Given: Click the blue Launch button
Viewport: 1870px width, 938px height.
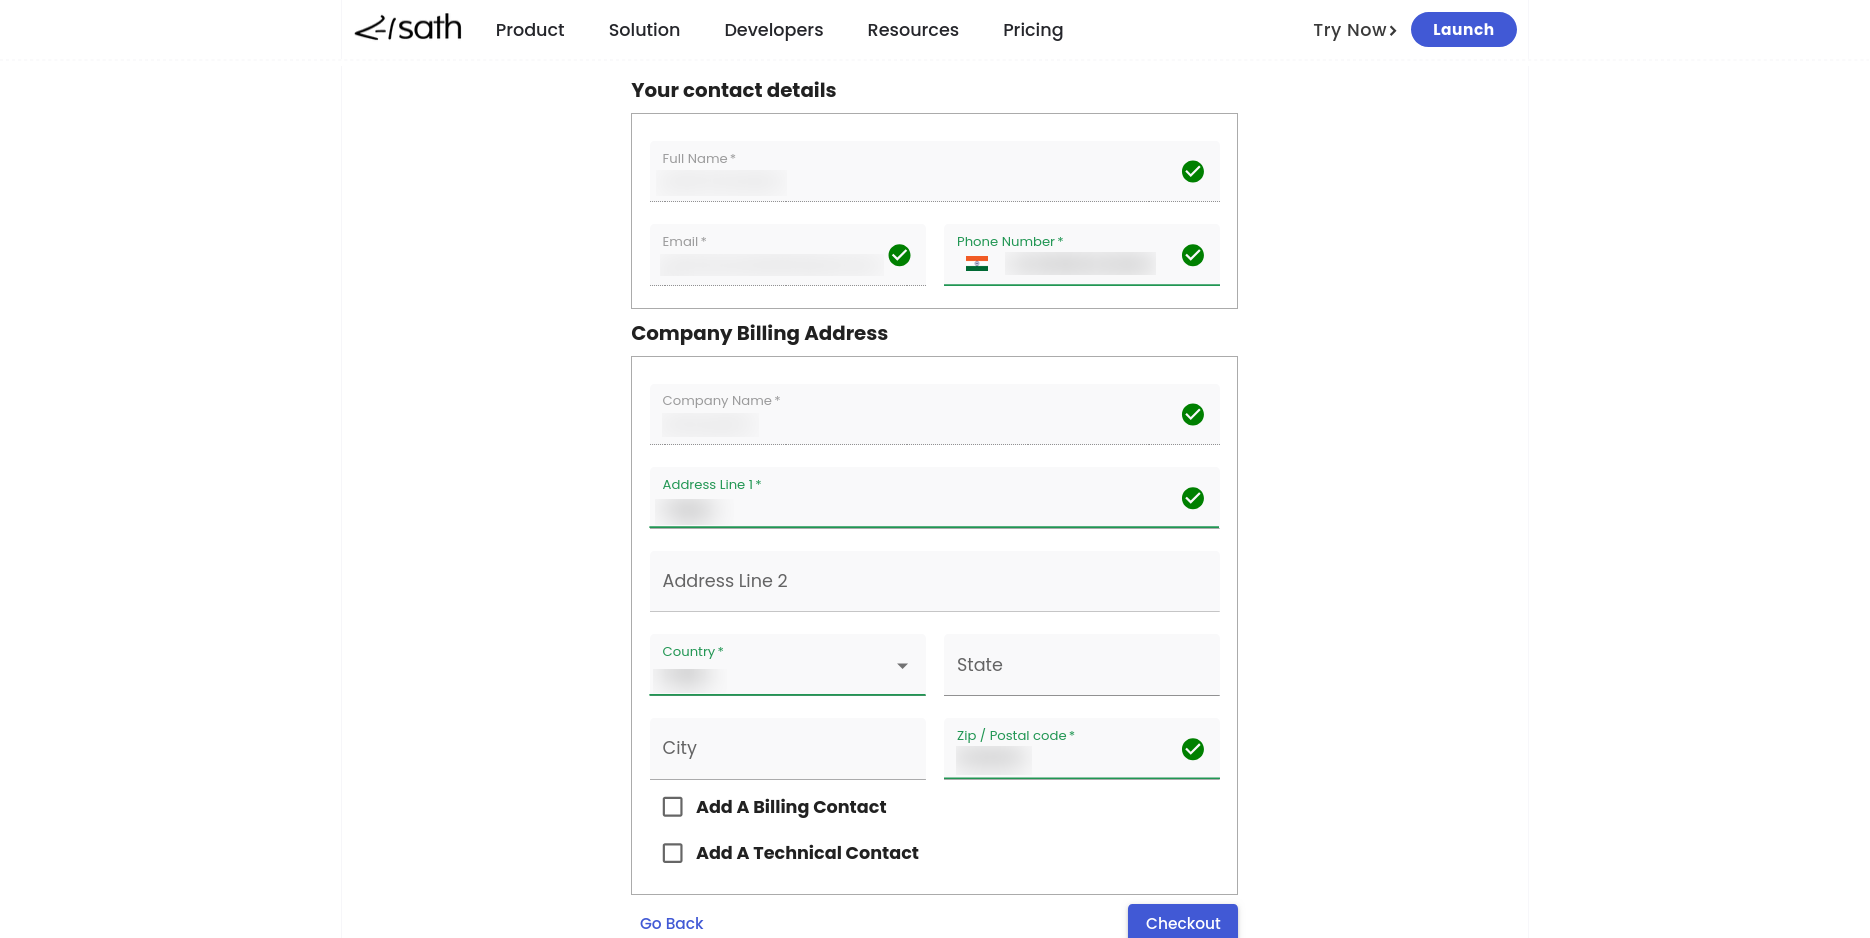Looking at the screenshot, I should tap(1462, 30).
